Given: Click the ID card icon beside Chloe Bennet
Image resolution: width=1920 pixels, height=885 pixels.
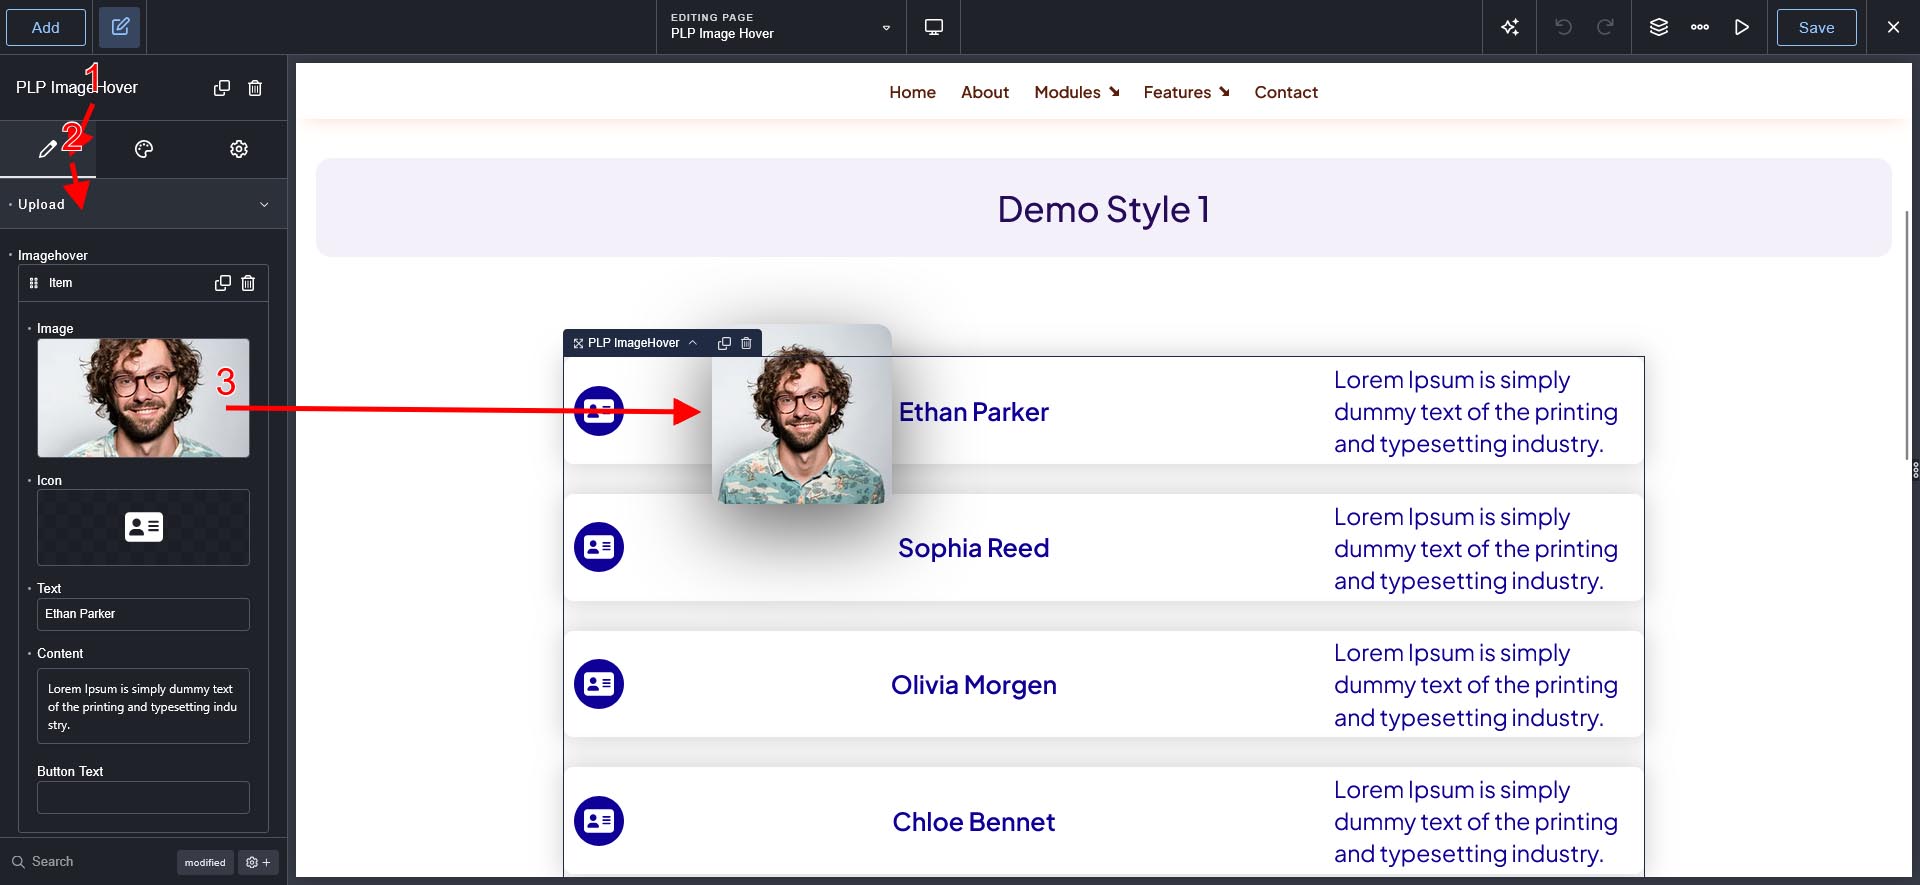Looking at the screenshot, I should pyautogui.click(x=599, y=821).
